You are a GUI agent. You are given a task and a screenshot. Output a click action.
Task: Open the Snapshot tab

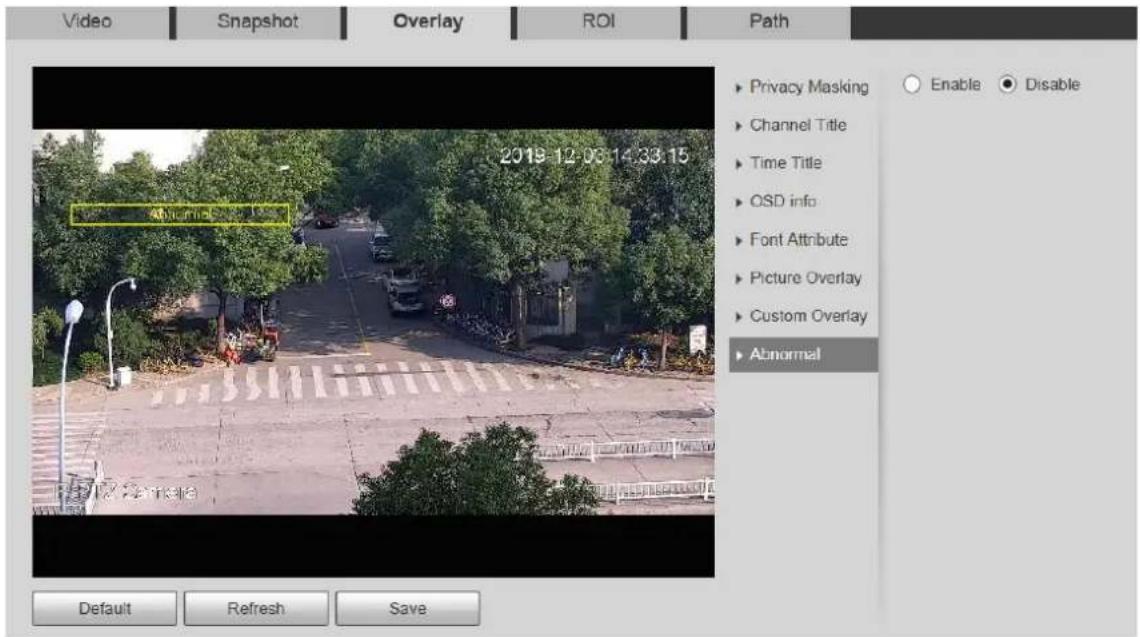258,22
